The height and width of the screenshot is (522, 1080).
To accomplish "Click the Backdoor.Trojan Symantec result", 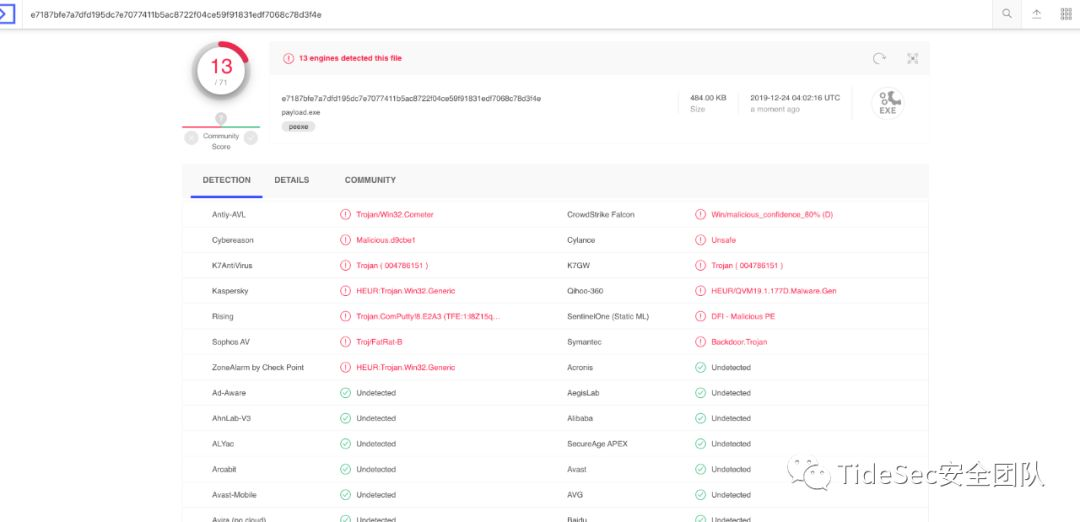I will coord(739,342).
